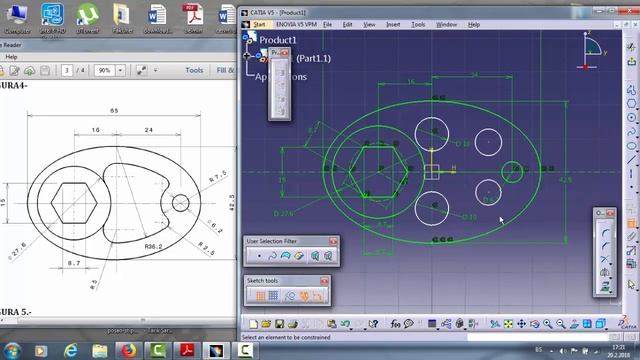Toggle Surface Filter in User Selection Filter

[286, 256]
